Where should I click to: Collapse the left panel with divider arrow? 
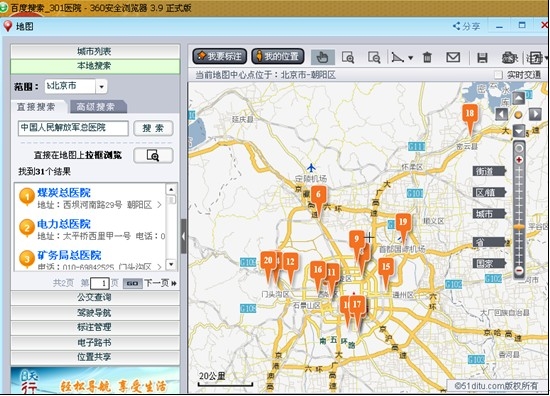[183, 236]
